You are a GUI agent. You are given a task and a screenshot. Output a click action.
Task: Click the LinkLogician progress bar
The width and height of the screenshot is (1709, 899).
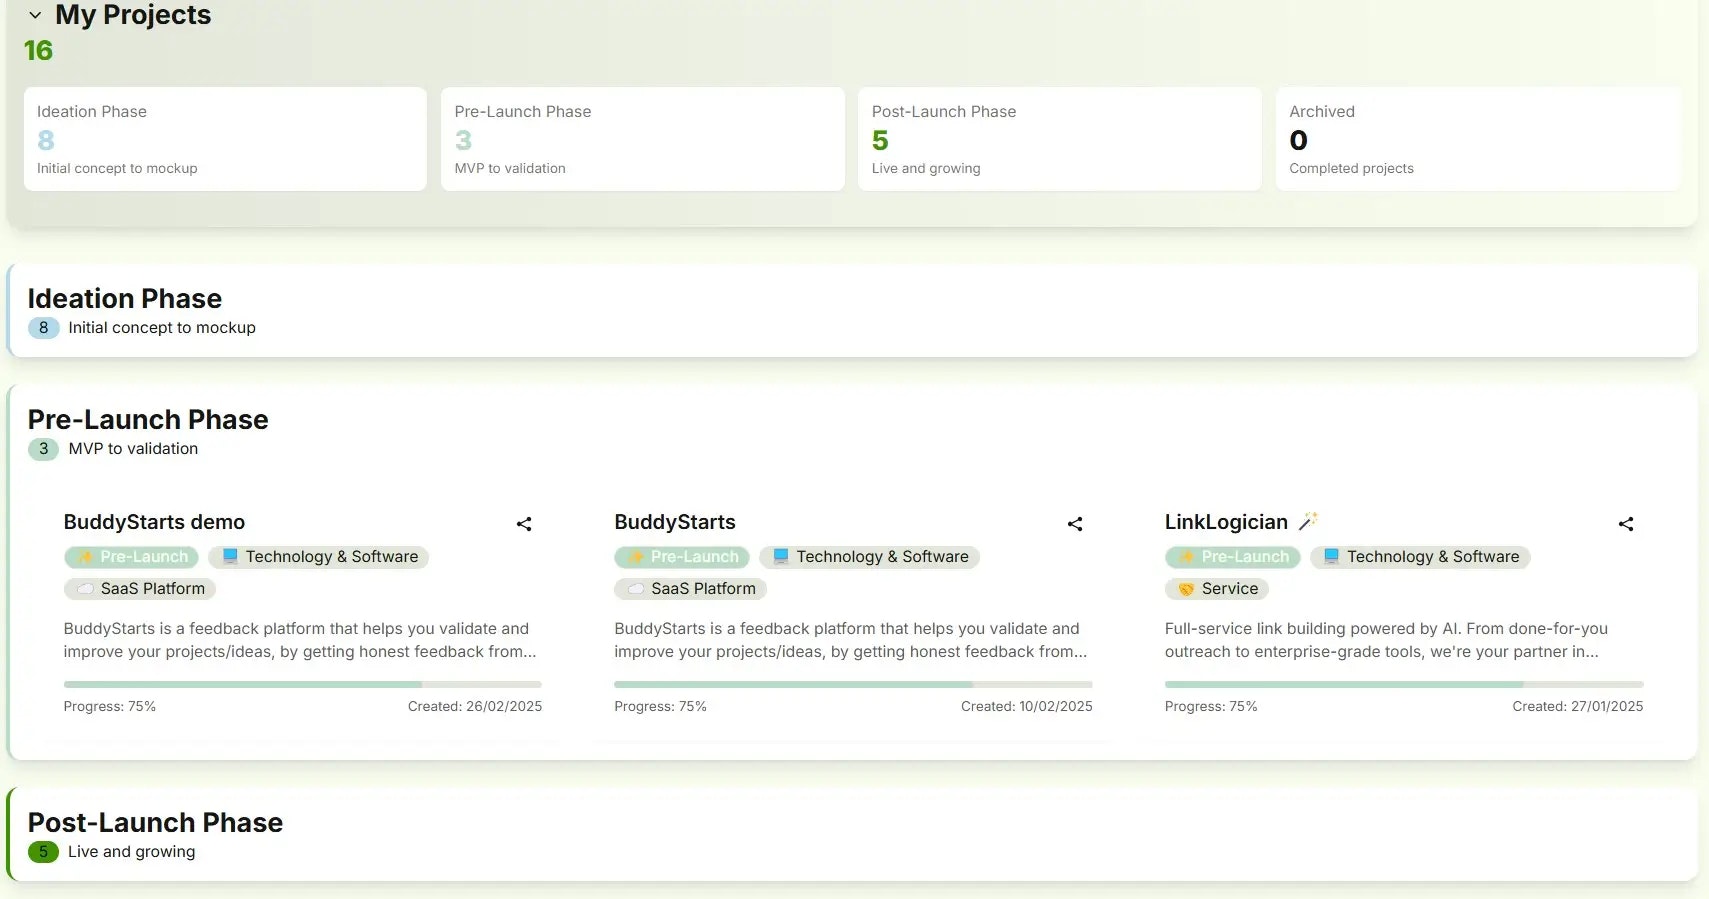(x=1404, y=685)
